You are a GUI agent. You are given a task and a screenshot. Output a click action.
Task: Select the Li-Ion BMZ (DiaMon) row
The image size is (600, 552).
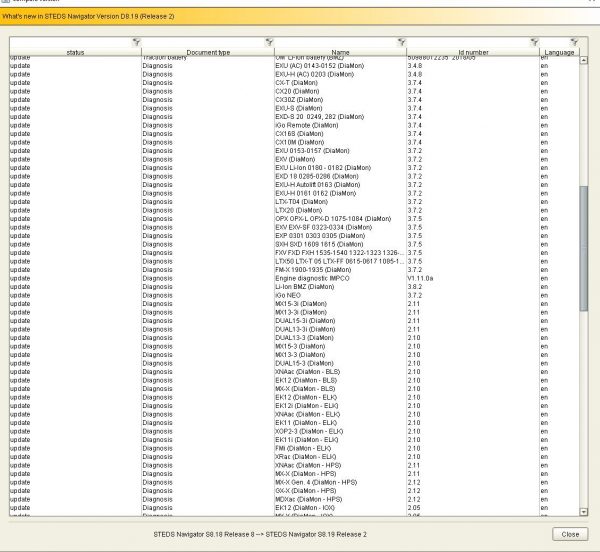pyautogui.click(x=294, y=287)
